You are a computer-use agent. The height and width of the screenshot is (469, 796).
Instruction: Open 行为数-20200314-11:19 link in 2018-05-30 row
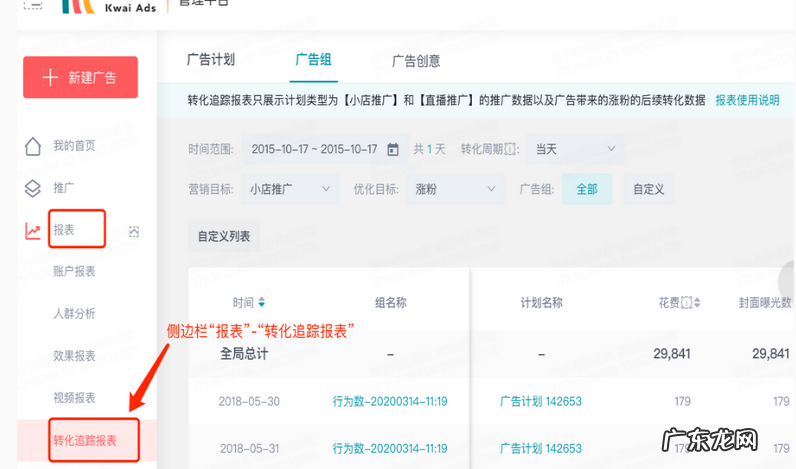[x=390, y=401]
